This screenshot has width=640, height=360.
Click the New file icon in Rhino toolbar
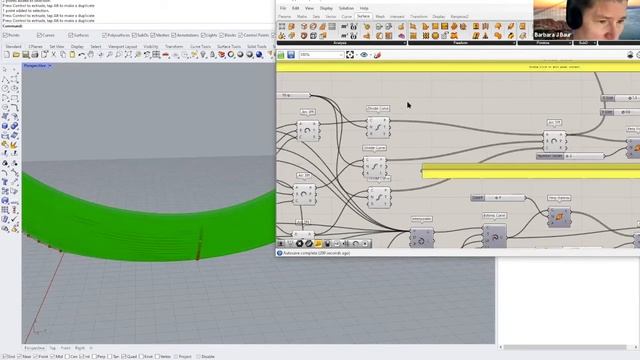tap(7, 55)
